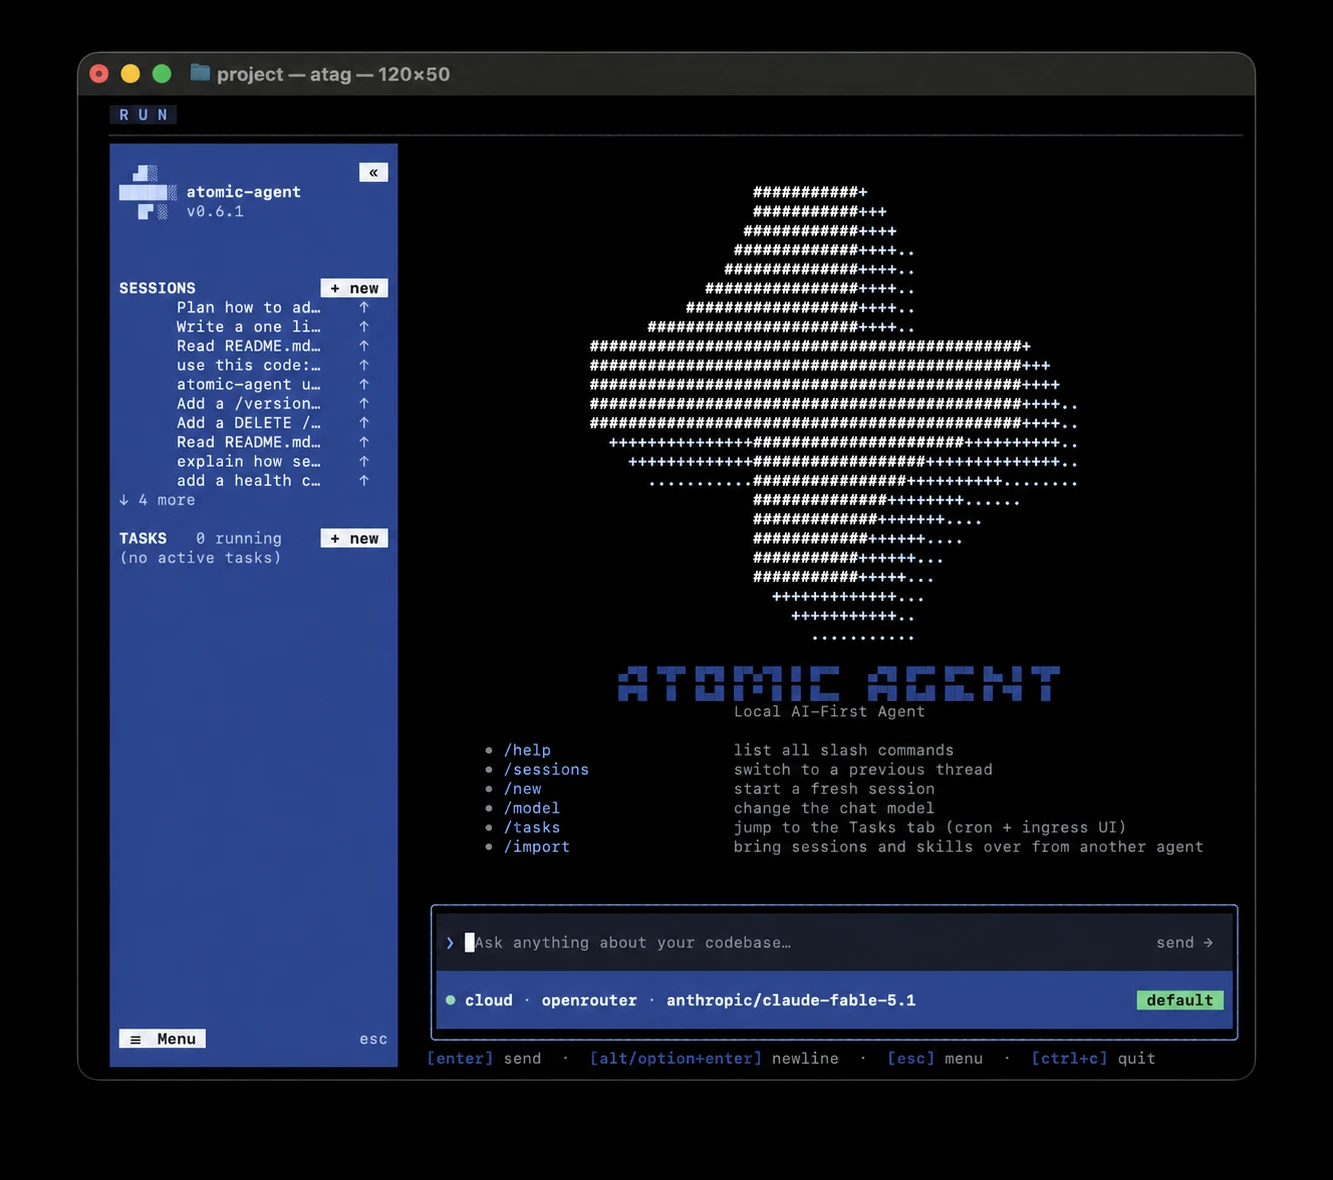Click the '[ctrl+c] quit' hint
The width and height of the screenshot is (1333, 1180).
[x=1093, y=1058]
